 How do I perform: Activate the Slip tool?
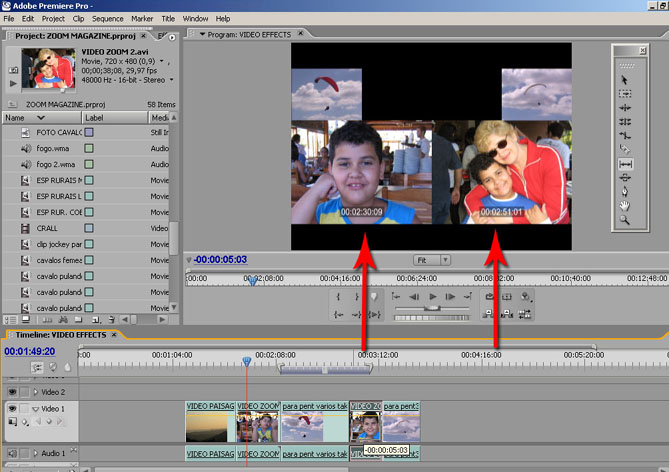(625, 163)
